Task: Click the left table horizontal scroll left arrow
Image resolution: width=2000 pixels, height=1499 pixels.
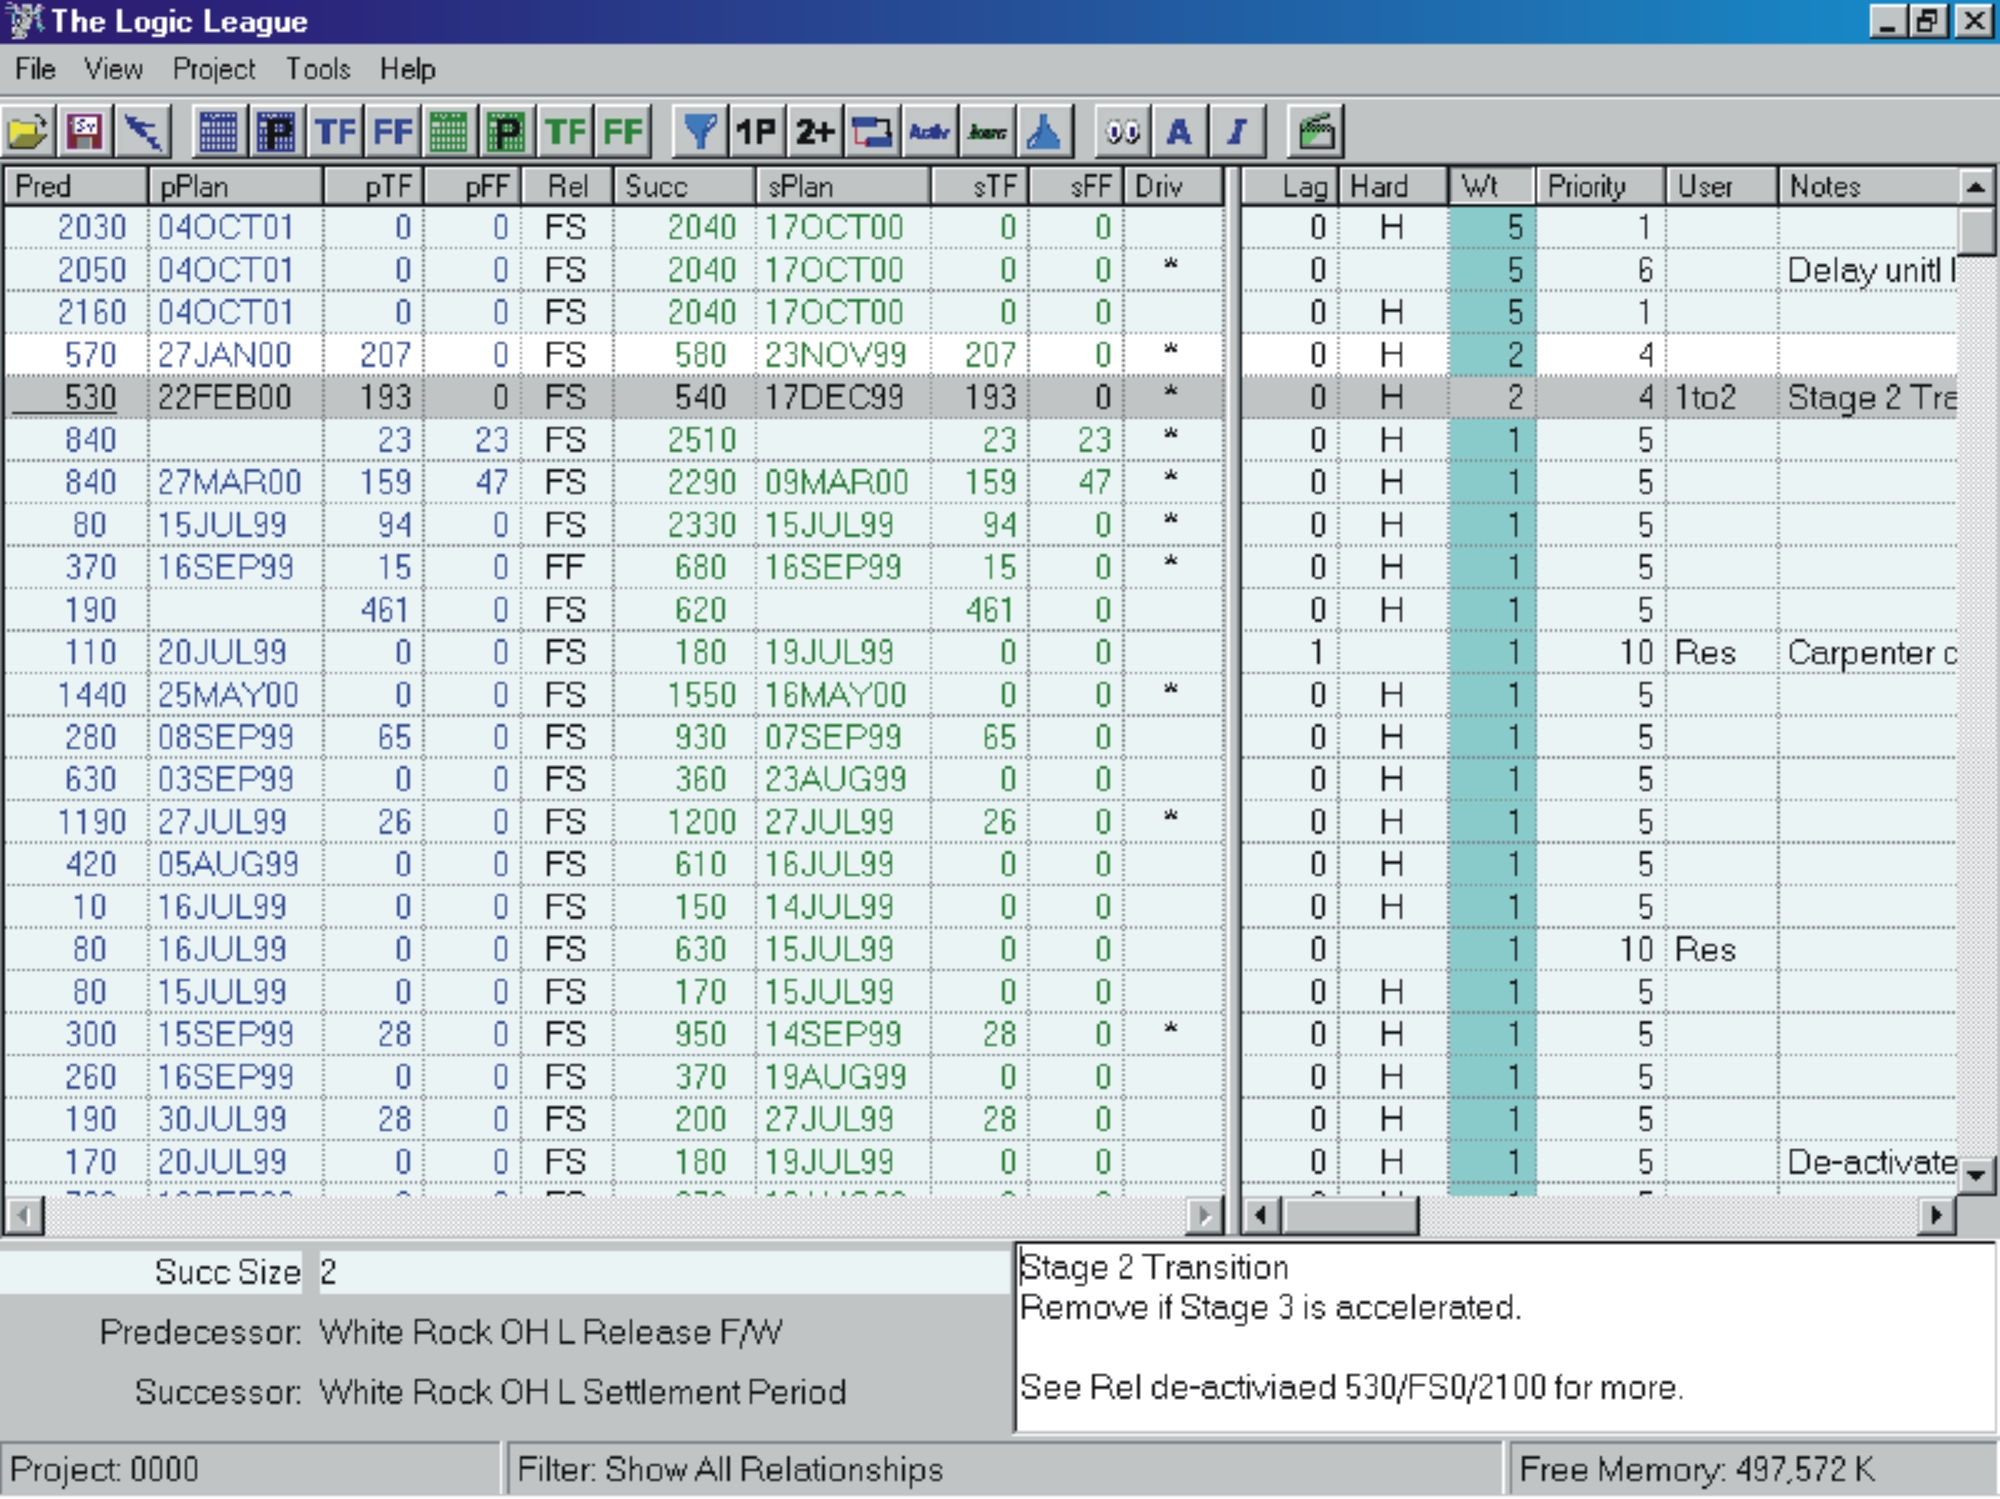Action: point(24,1216)
